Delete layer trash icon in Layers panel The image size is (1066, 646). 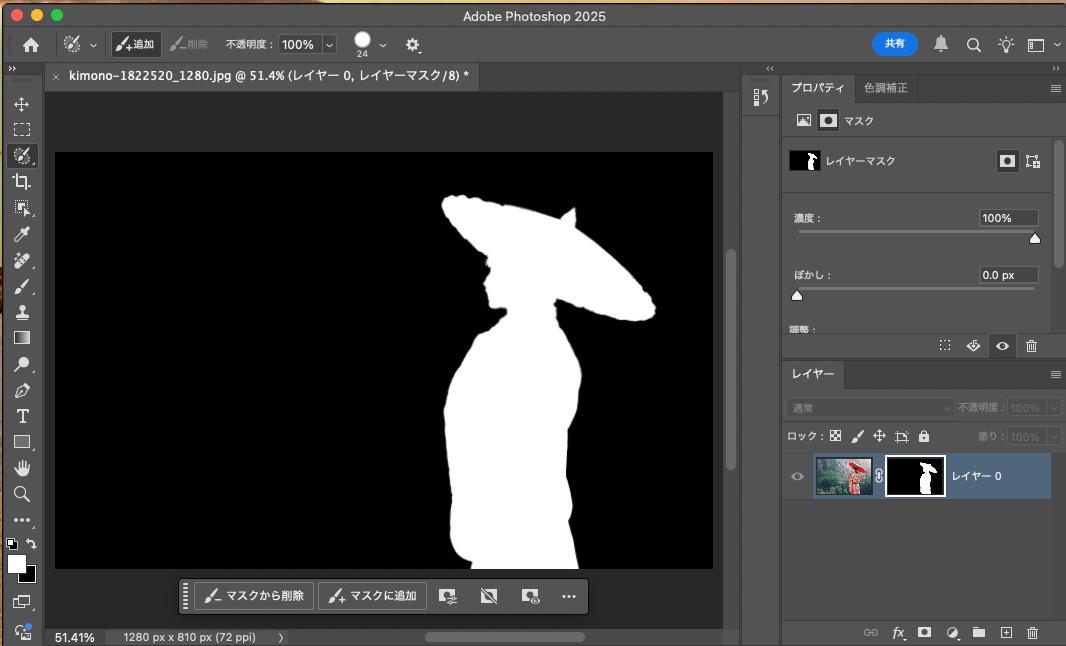[1032, 632]
